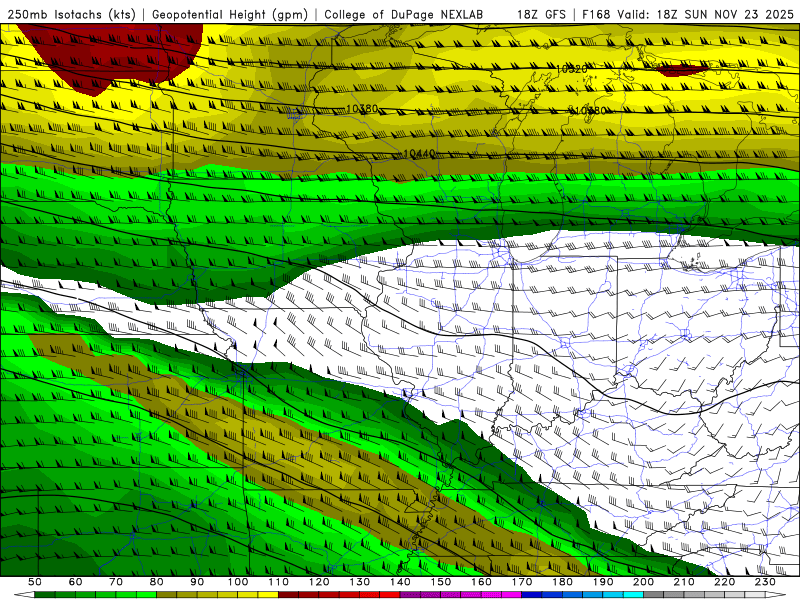Click the 'Geopotential Height (gpm)' title text

click(x=230, y=14)
